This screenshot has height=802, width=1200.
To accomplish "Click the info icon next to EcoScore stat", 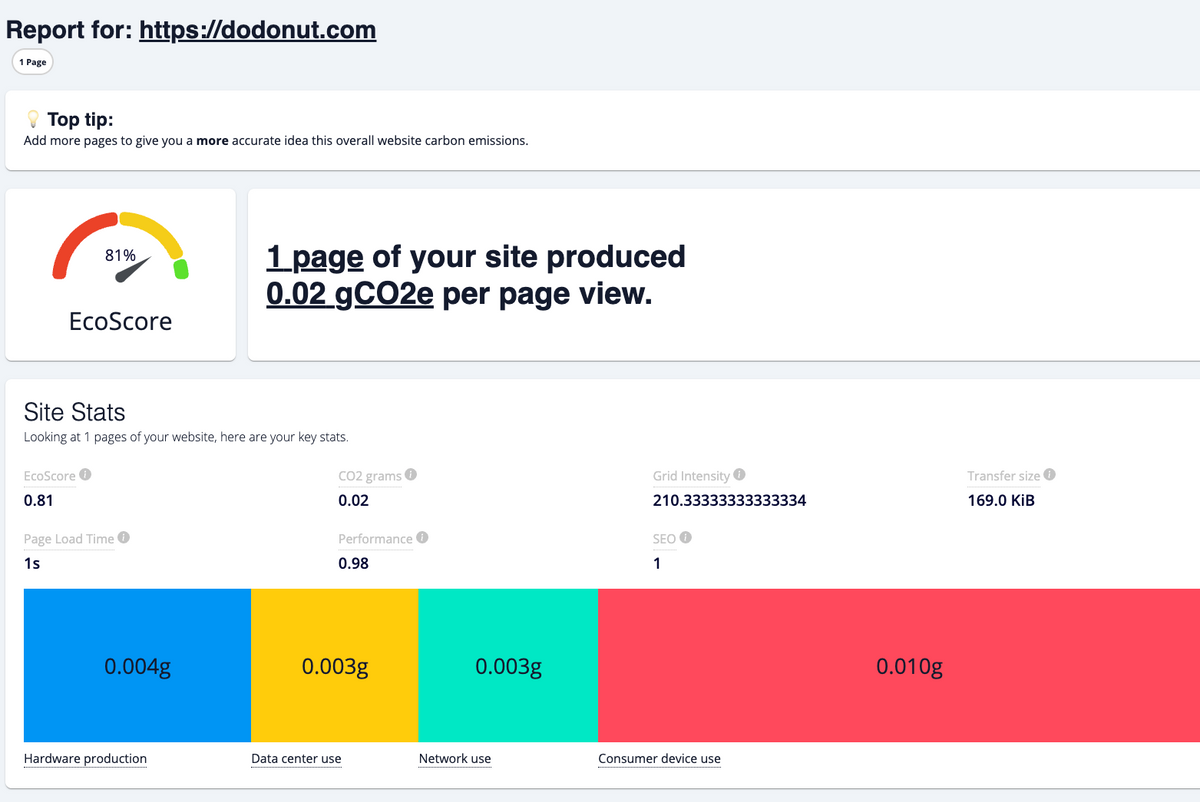I will 85,475.
